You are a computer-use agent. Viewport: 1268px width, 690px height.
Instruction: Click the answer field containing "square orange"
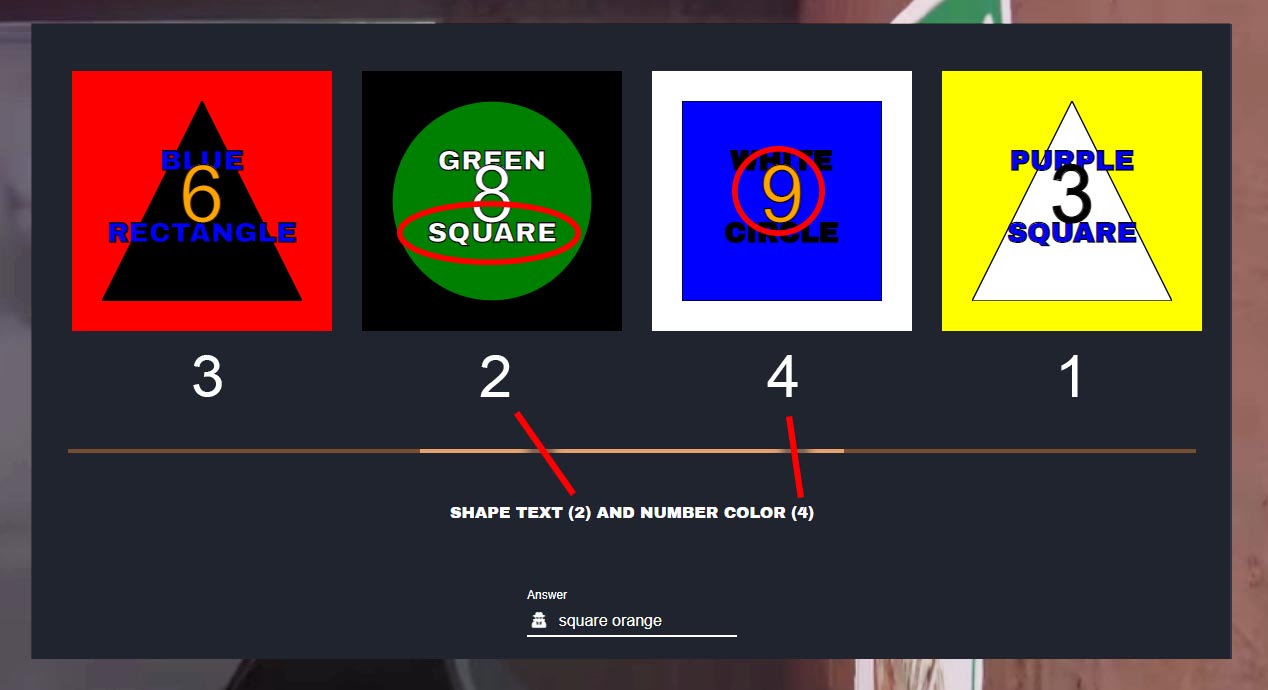[x=632, y=621]
